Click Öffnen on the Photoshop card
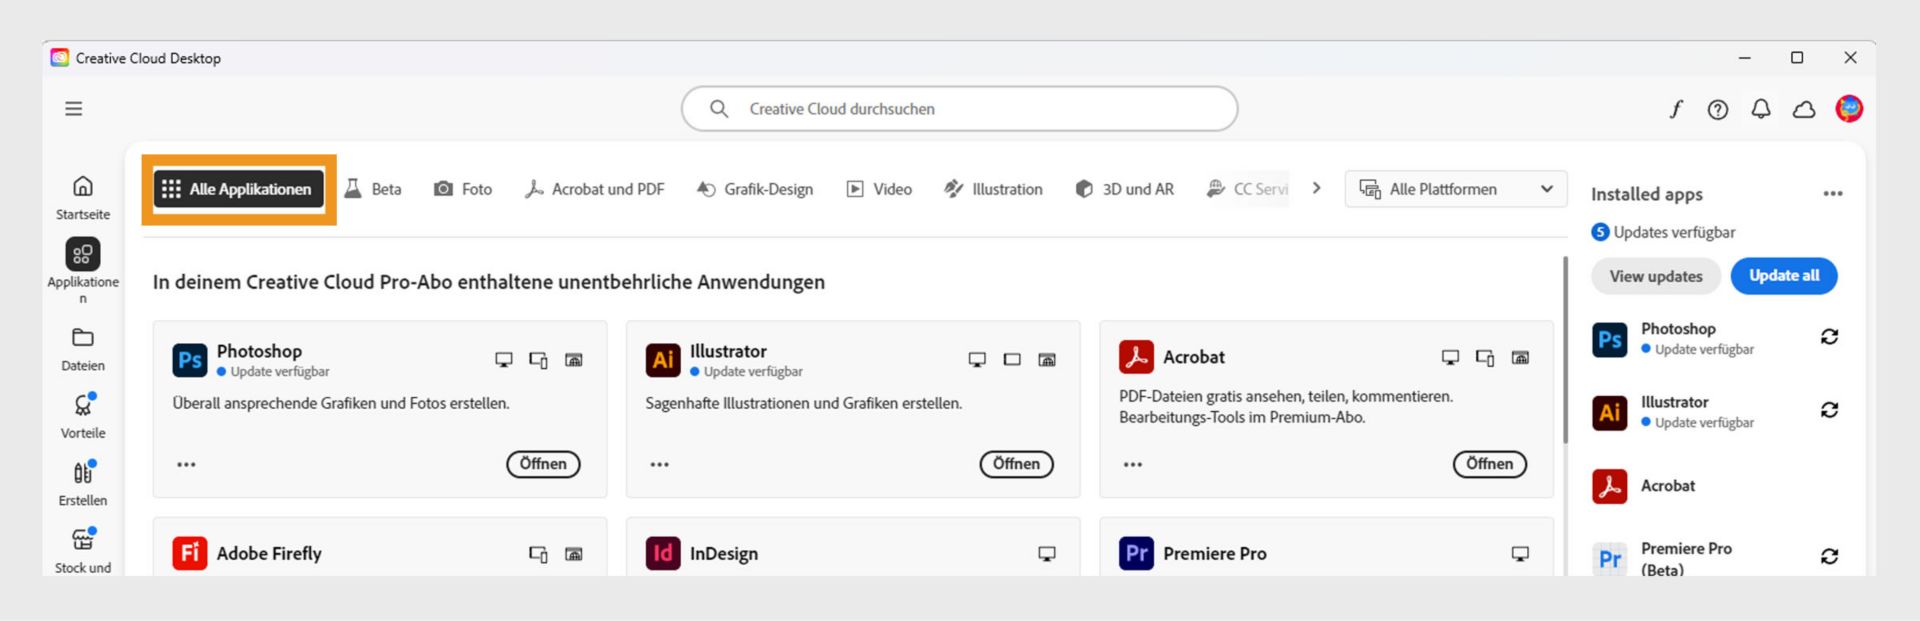 pos(543,464)
